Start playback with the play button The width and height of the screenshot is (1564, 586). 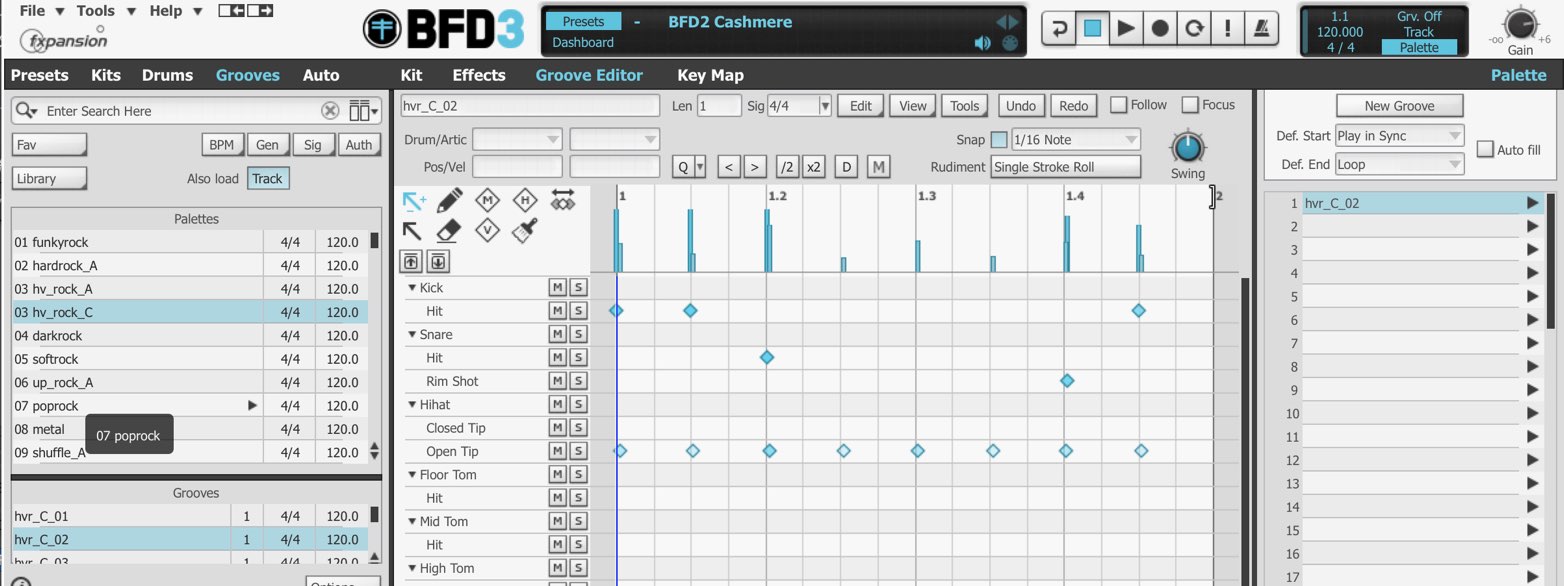click(x=1126, y=28)
